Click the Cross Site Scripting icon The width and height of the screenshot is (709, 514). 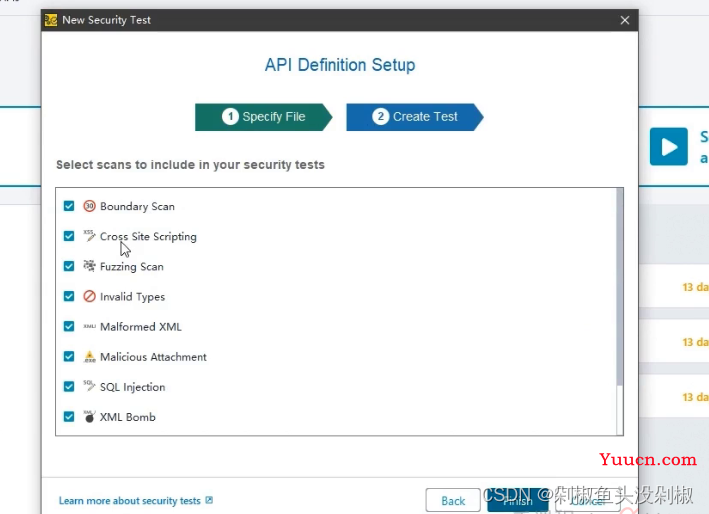point(89,236)
